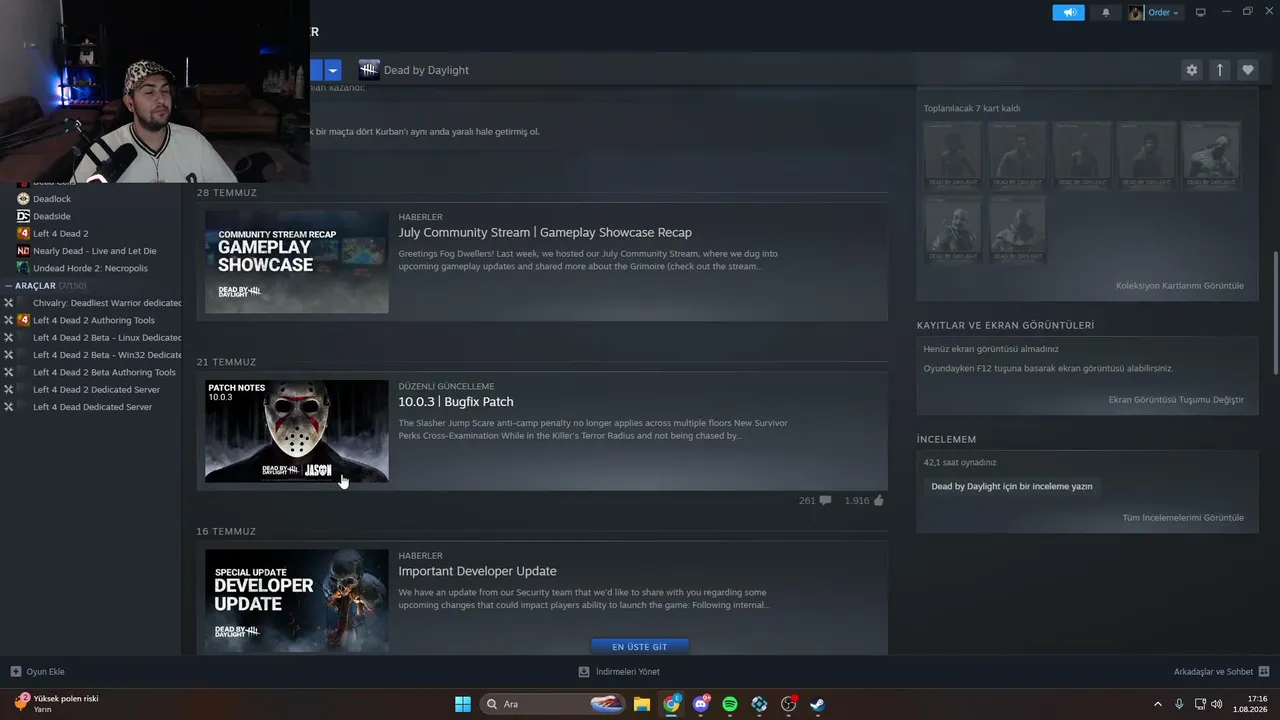Open the Steam announcements megaphone button

1068,12
